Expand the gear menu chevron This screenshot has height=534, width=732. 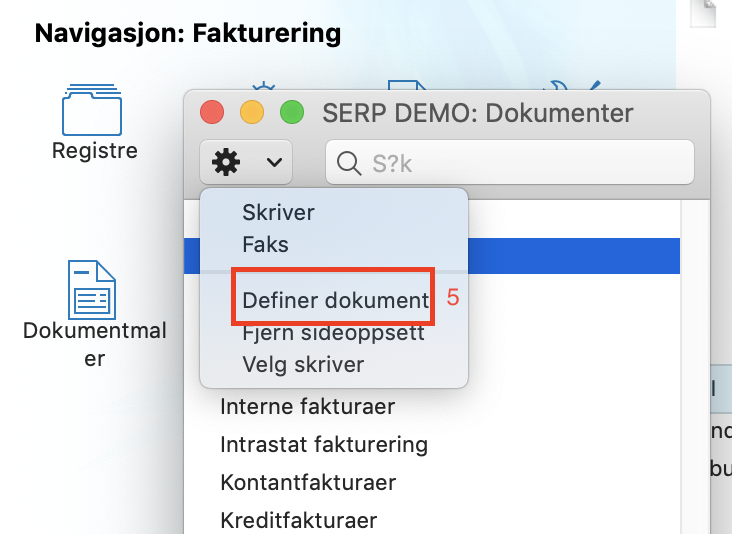click(274, 162)
